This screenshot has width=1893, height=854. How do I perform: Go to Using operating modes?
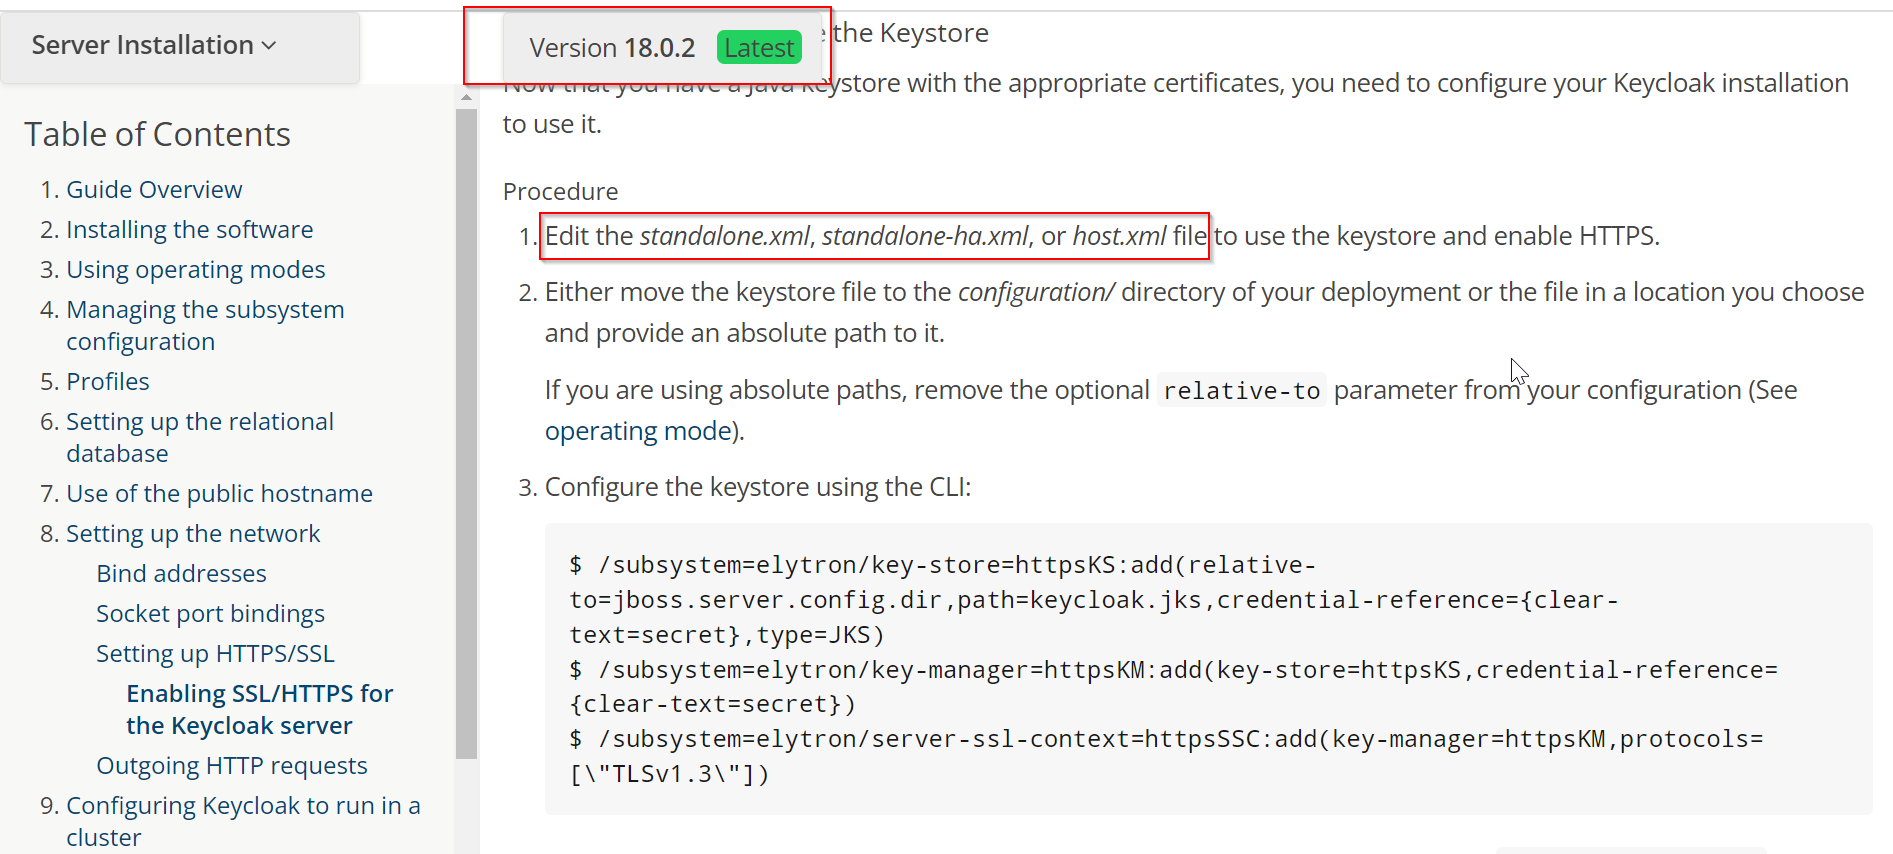coord(195,269)
